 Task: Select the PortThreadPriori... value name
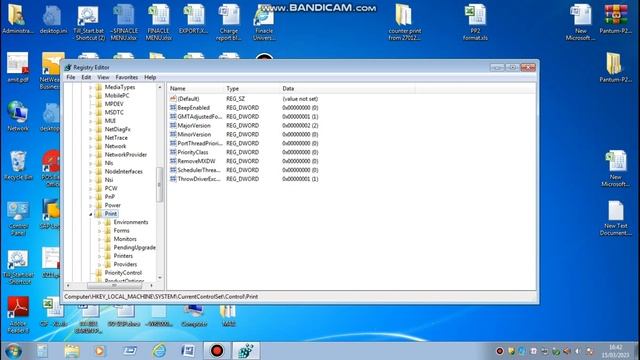(x=200, y=143)
